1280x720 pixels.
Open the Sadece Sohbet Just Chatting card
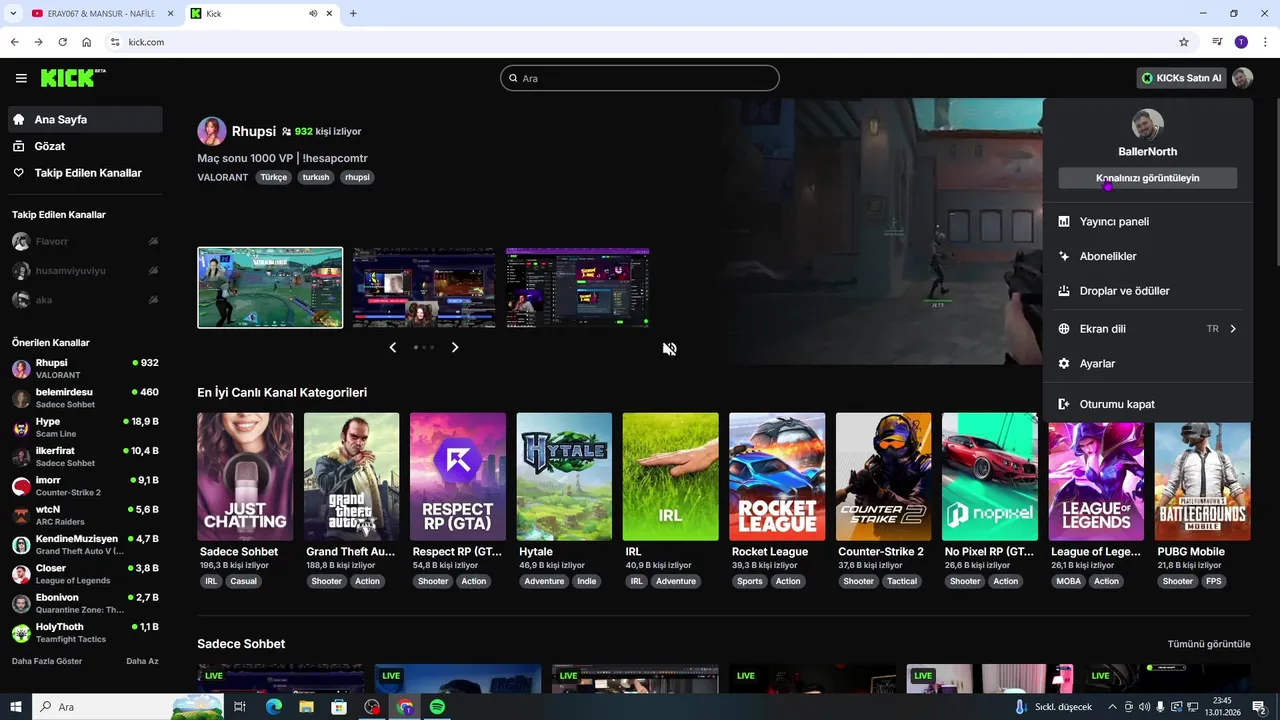[245, 477]
